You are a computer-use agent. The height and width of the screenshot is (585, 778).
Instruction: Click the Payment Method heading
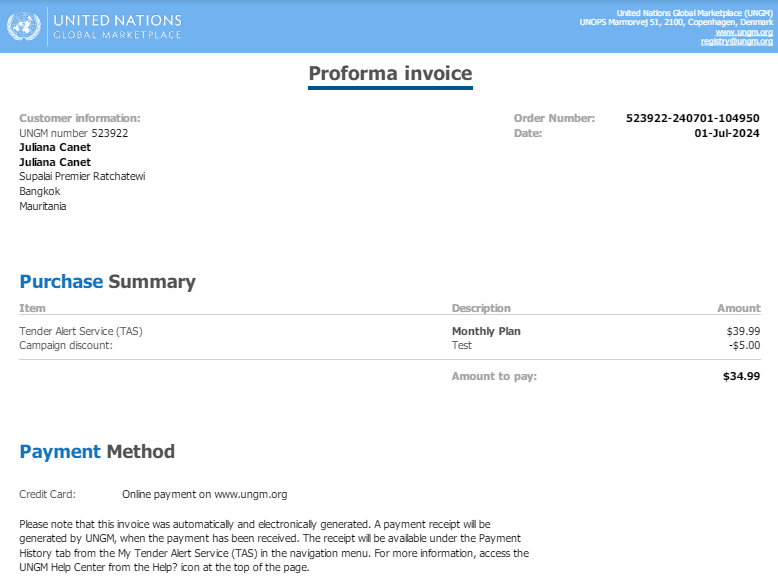[x=97, y=452]
